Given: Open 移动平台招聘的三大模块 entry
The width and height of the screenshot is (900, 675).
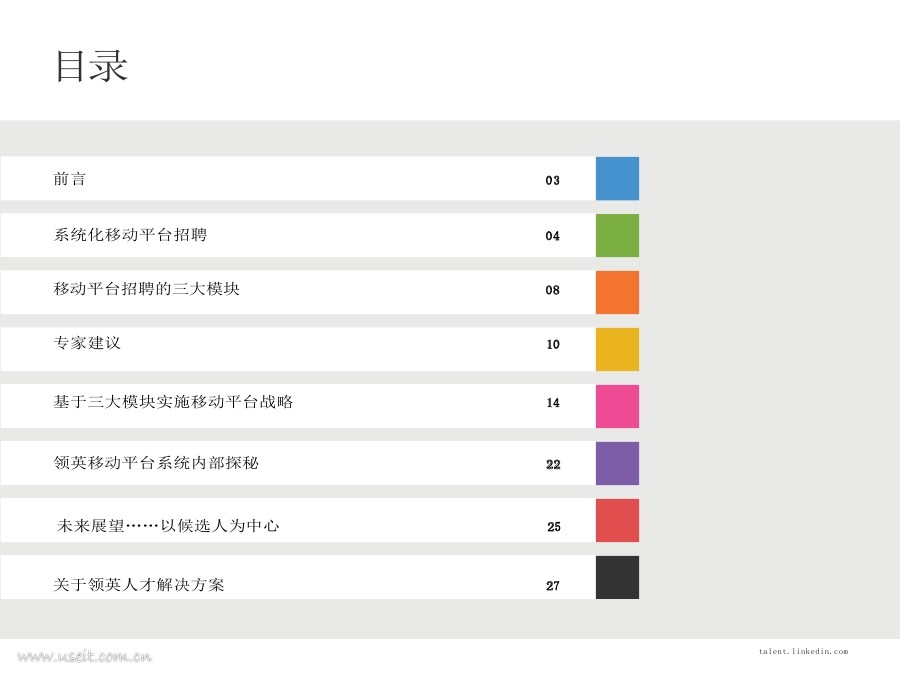Looking at the screenshot, I should click(147, 290).
